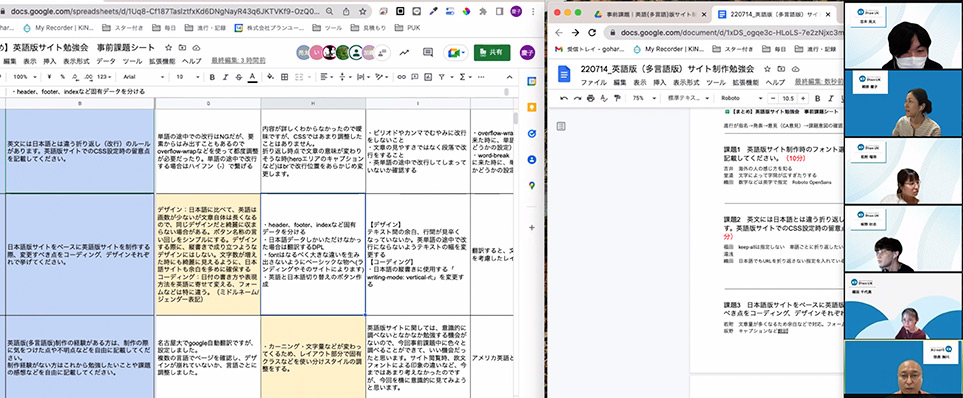Decrease font size with the Docs minus button
Viewport: 963px width, 398px height.
click(x=773, y=98)
